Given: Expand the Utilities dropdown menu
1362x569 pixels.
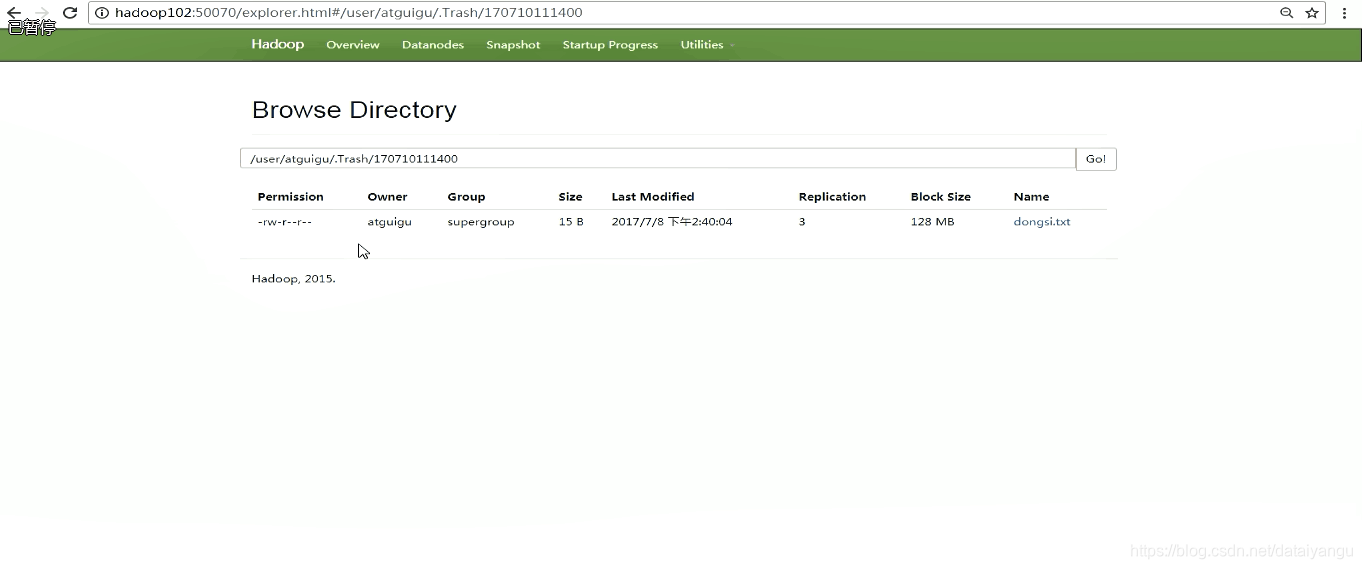Looking at the screenshot, I should point(706,45).
